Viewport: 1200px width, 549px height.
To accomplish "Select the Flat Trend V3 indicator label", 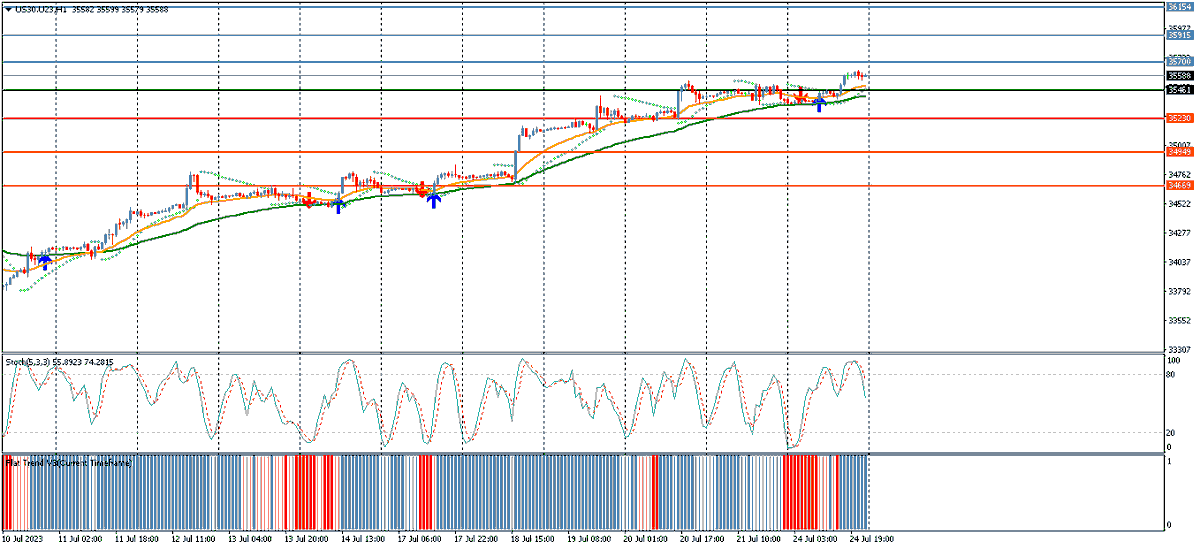I will pyautogui.click(x=68, y=463).
